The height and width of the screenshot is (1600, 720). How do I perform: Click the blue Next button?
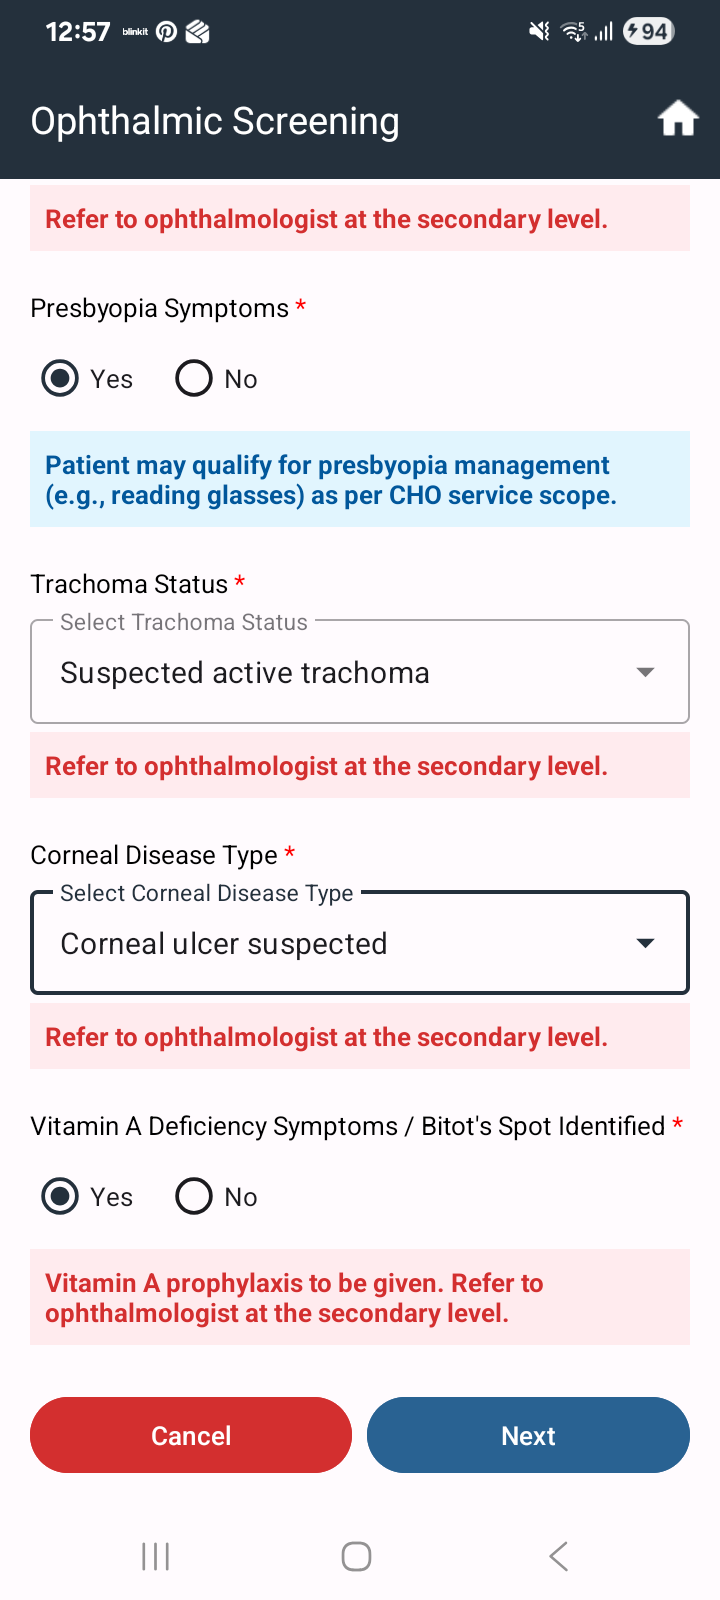coord(528,1435)
